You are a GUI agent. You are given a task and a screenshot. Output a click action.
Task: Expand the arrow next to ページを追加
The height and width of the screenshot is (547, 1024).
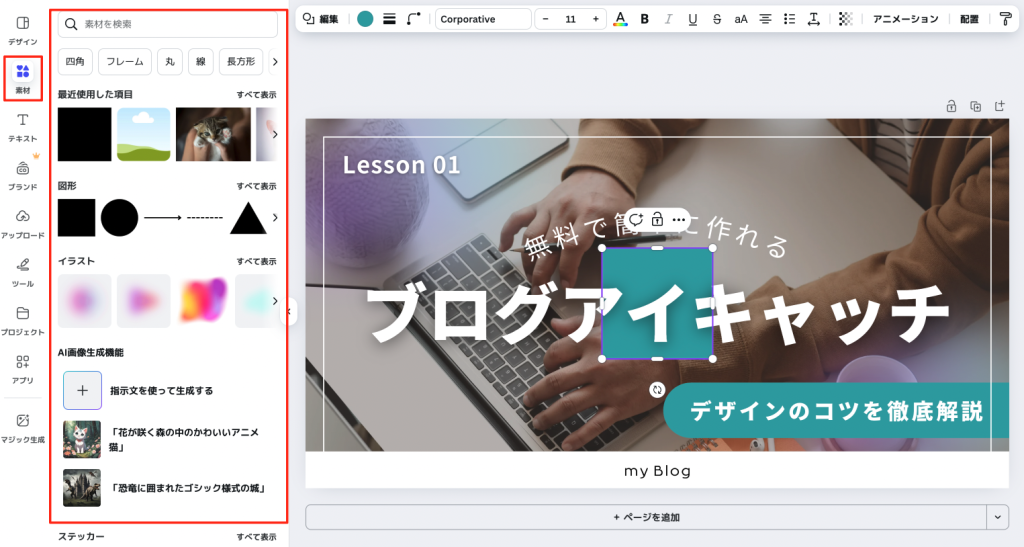(x=997, y=517)
